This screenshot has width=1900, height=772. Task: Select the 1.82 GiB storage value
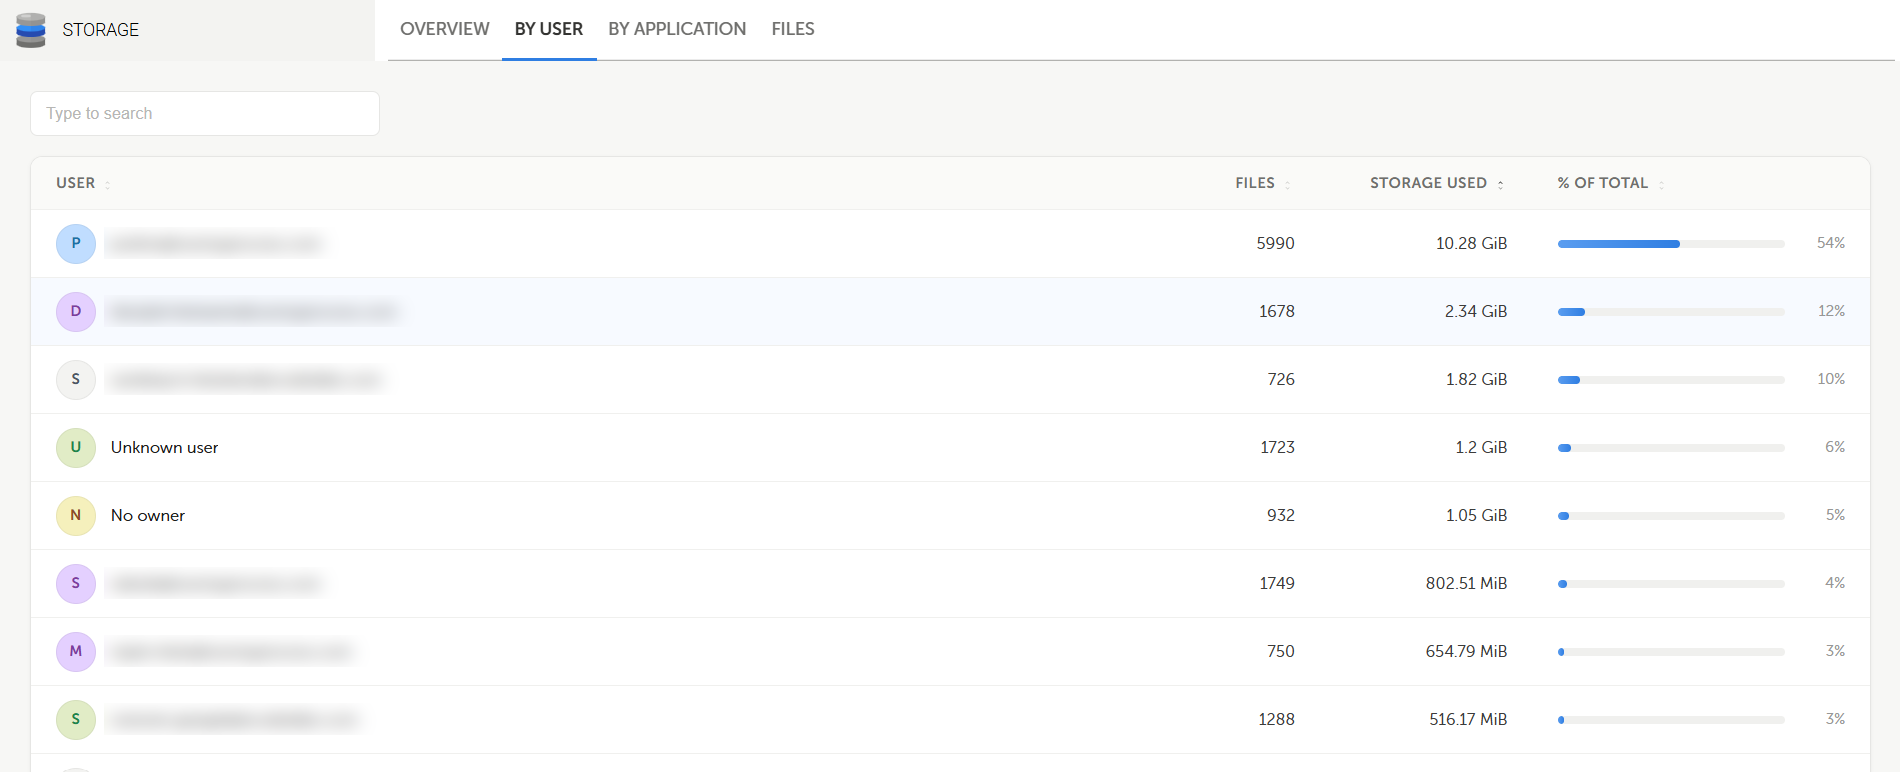pos(1476,380)
